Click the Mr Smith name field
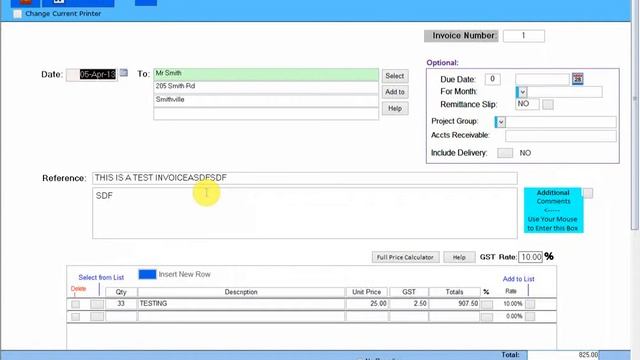Image resolution: width=640 pixels, height=360 pixels. point(266,74)
